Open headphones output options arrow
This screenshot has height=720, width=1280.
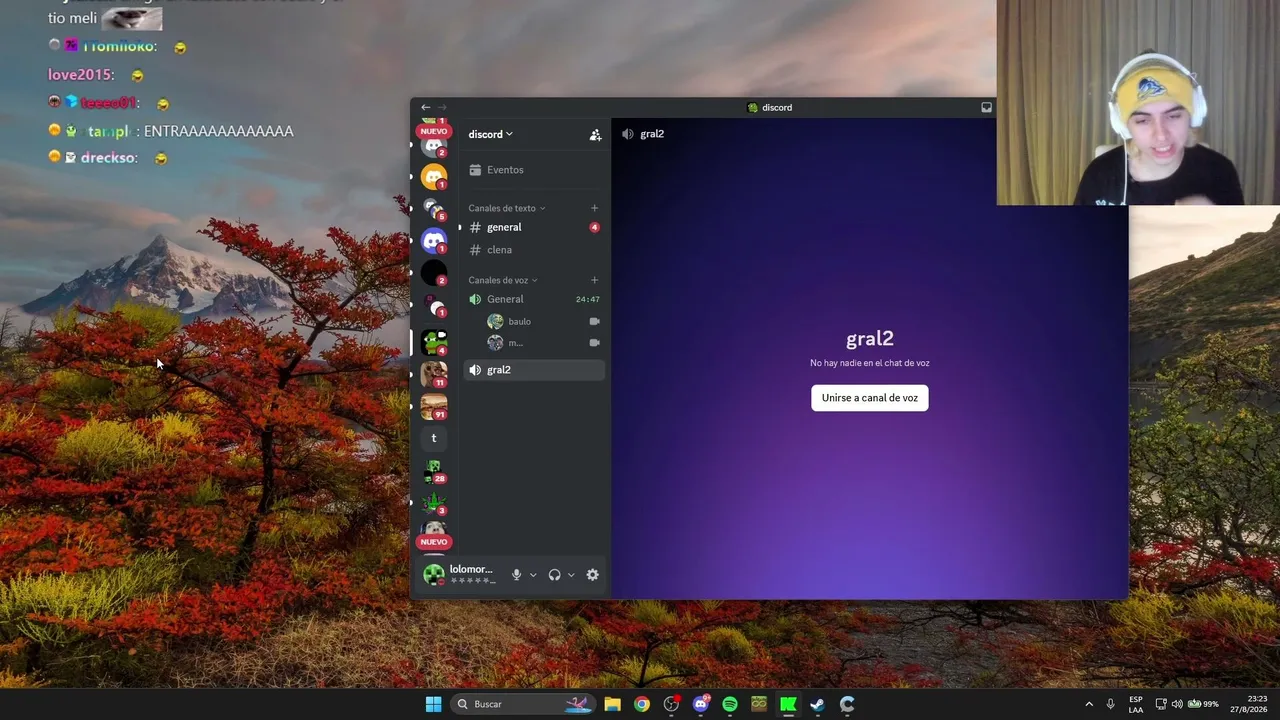571,575
